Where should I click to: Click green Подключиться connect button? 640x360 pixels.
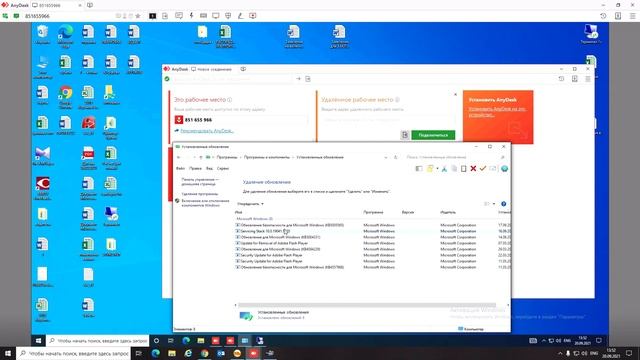tap(433, 135)
